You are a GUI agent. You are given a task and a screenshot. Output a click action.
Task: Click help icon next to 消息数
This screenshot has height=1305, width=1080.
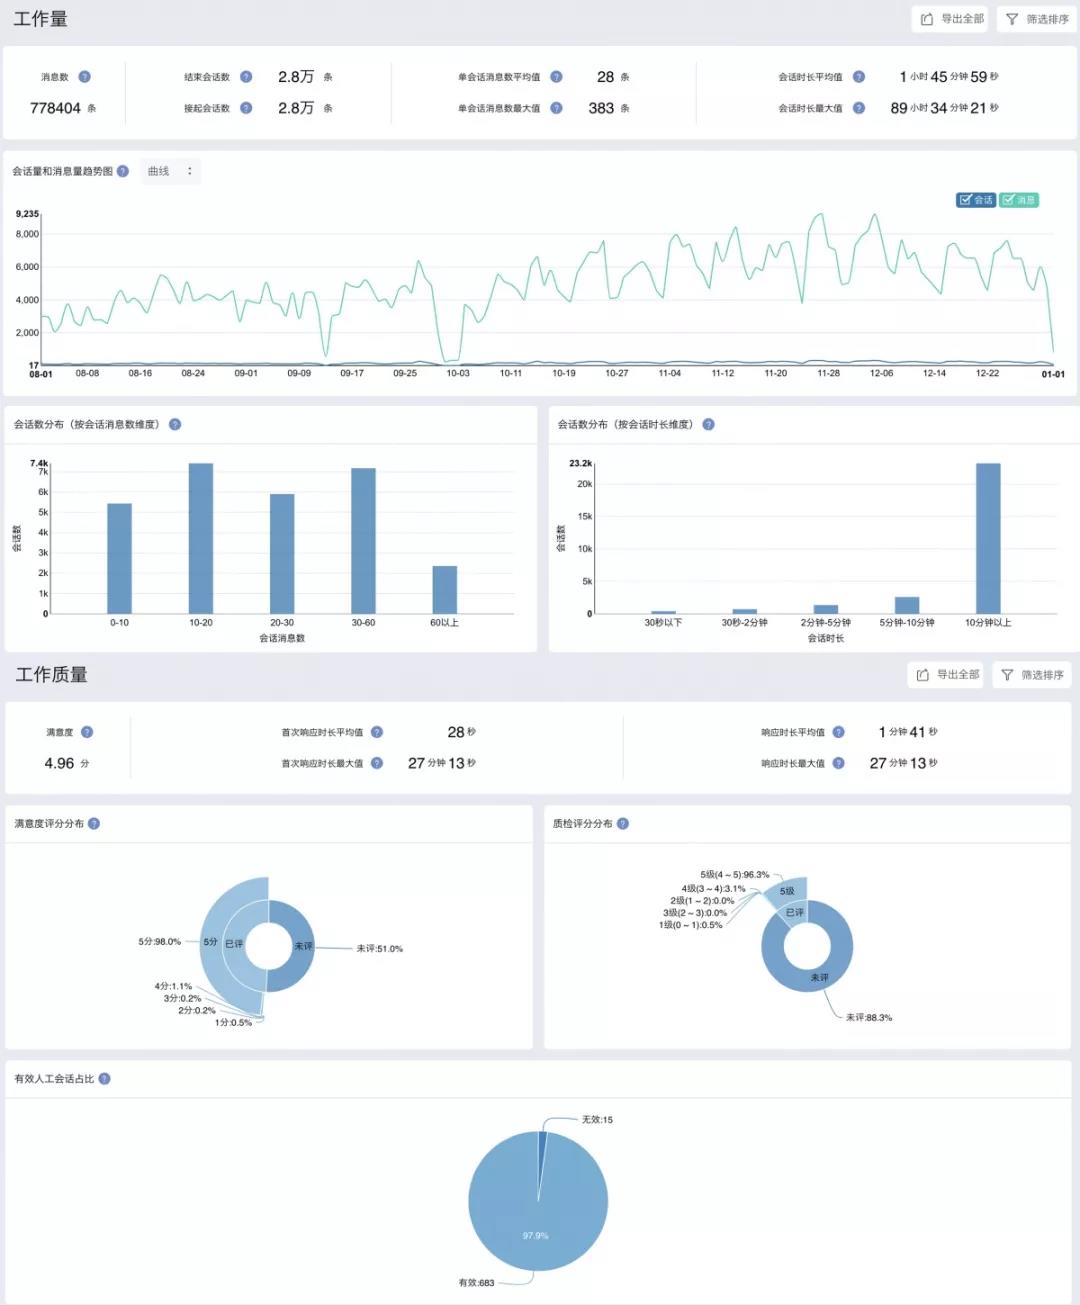84,77
